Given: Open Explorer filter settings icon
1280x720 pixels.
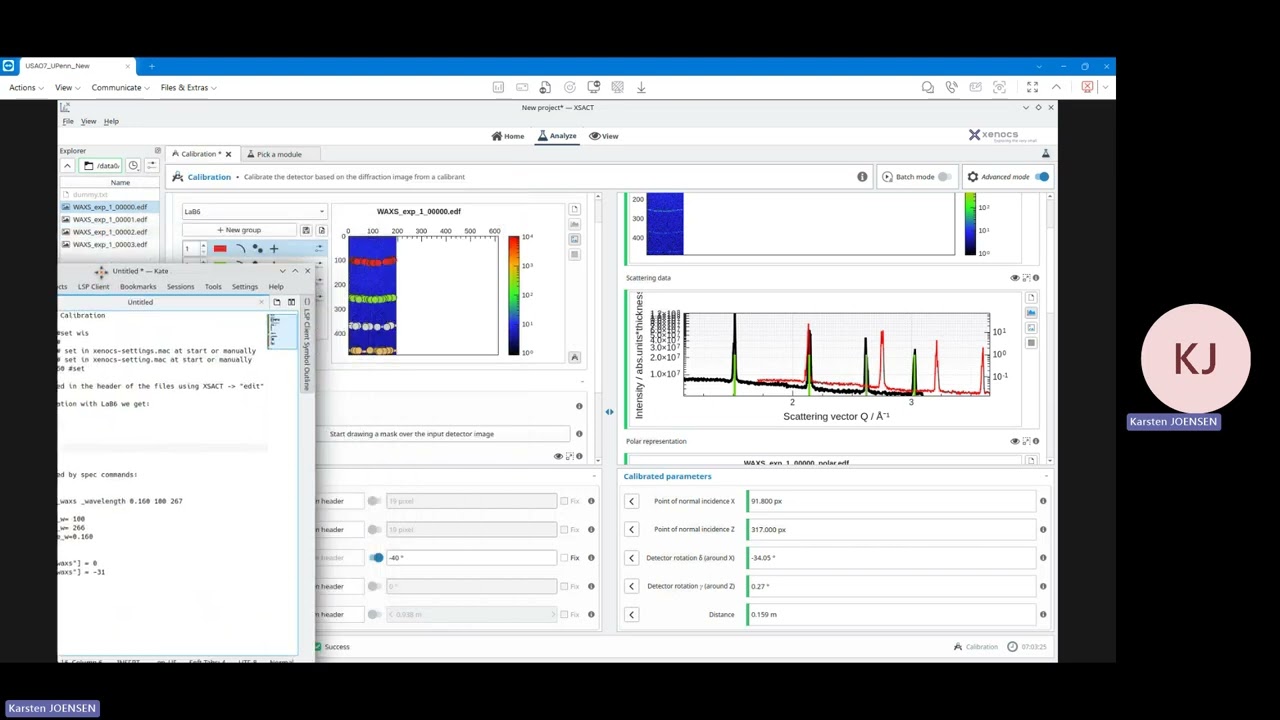Looking at the screenshot, I should point(152,166).
